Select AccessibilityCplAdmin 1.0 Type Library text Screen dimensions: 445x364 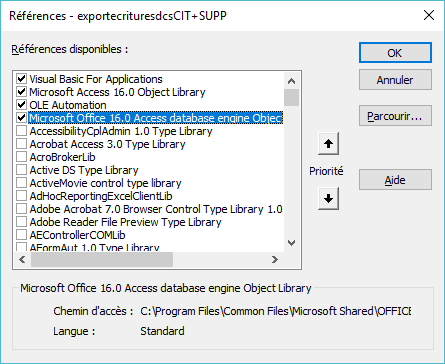(121, 131)
